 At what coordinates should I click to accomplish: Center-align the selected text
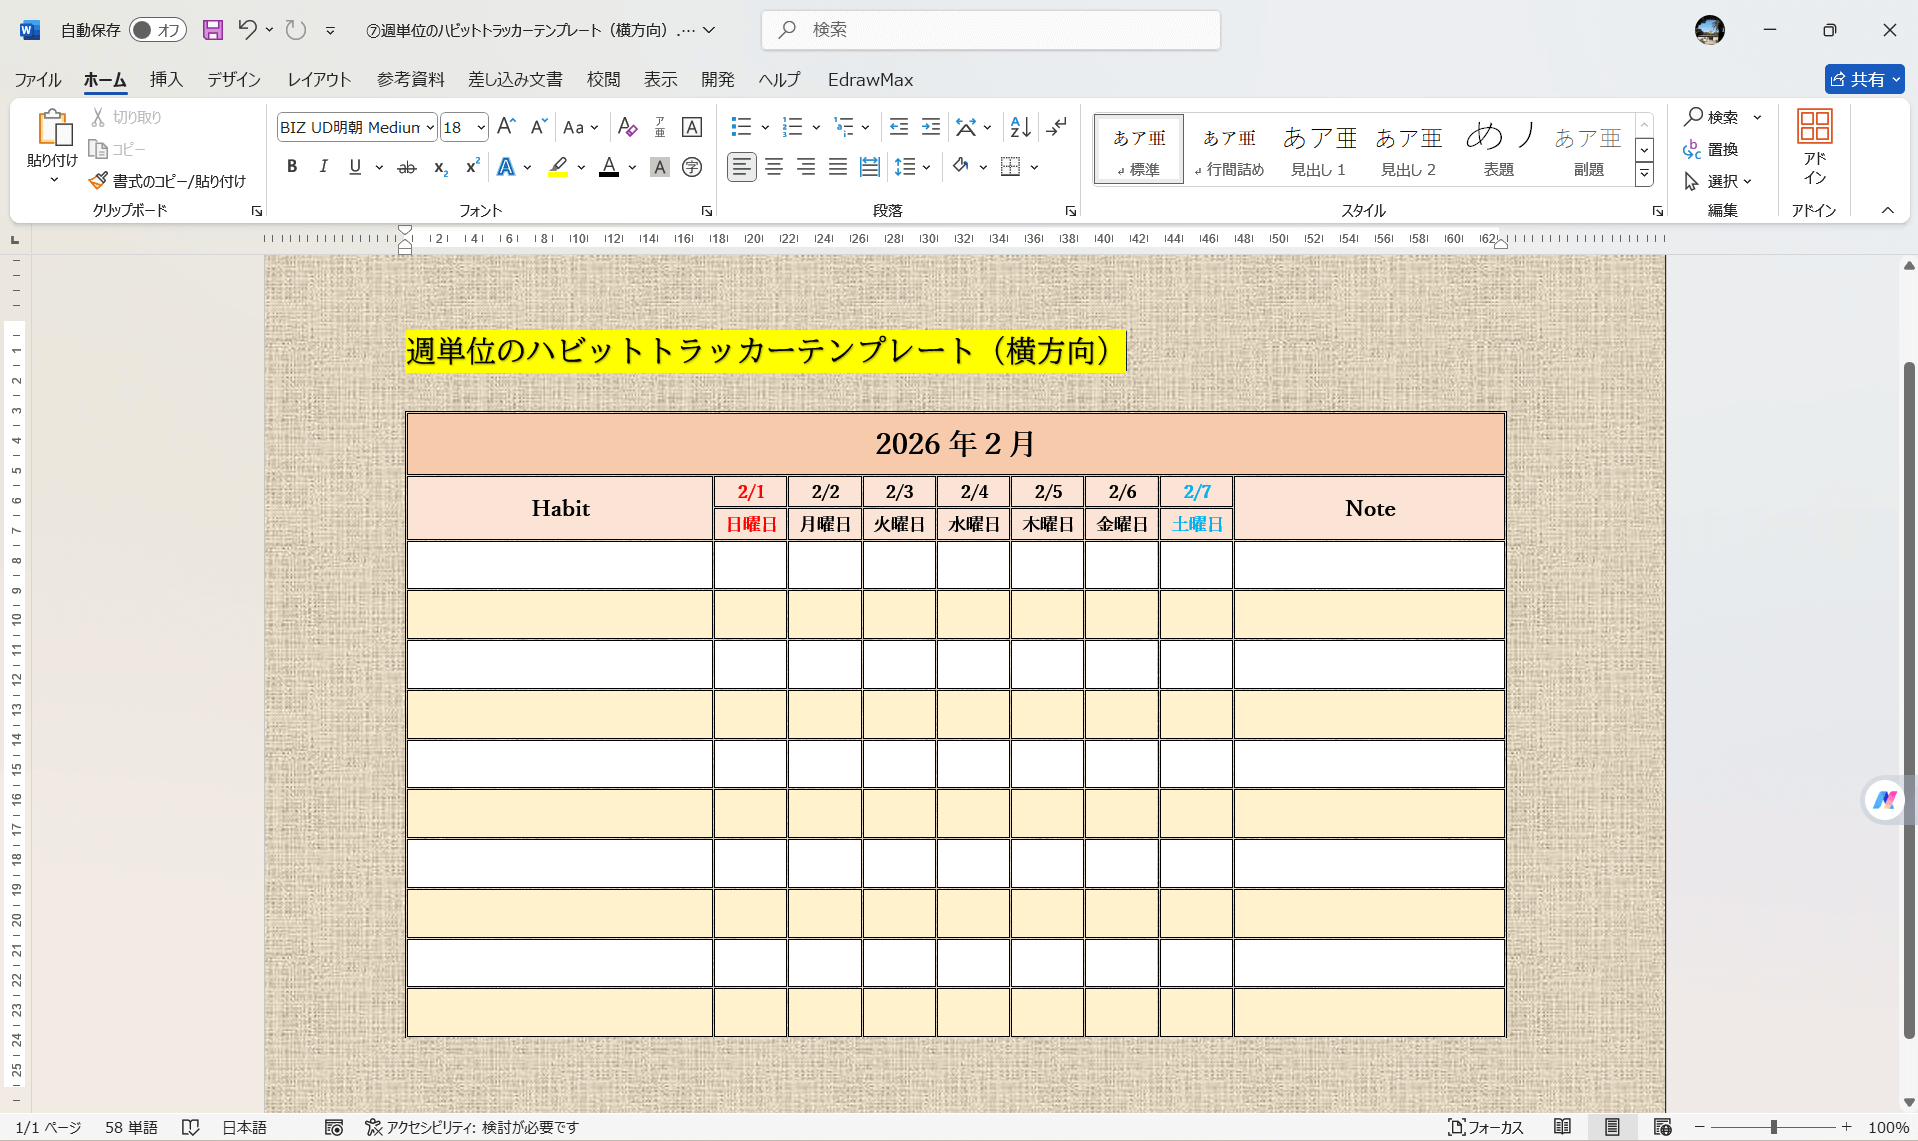coord(774,167)
